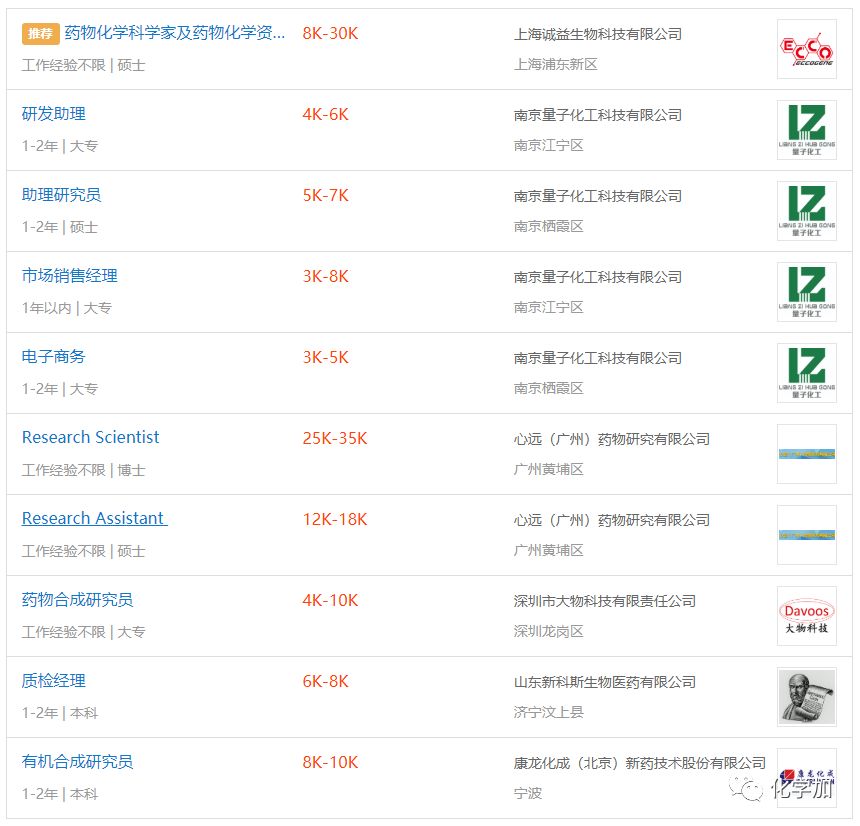Click the 6K-8K salary
This screenshot has width=860, height=826.
tap(326, 681)
